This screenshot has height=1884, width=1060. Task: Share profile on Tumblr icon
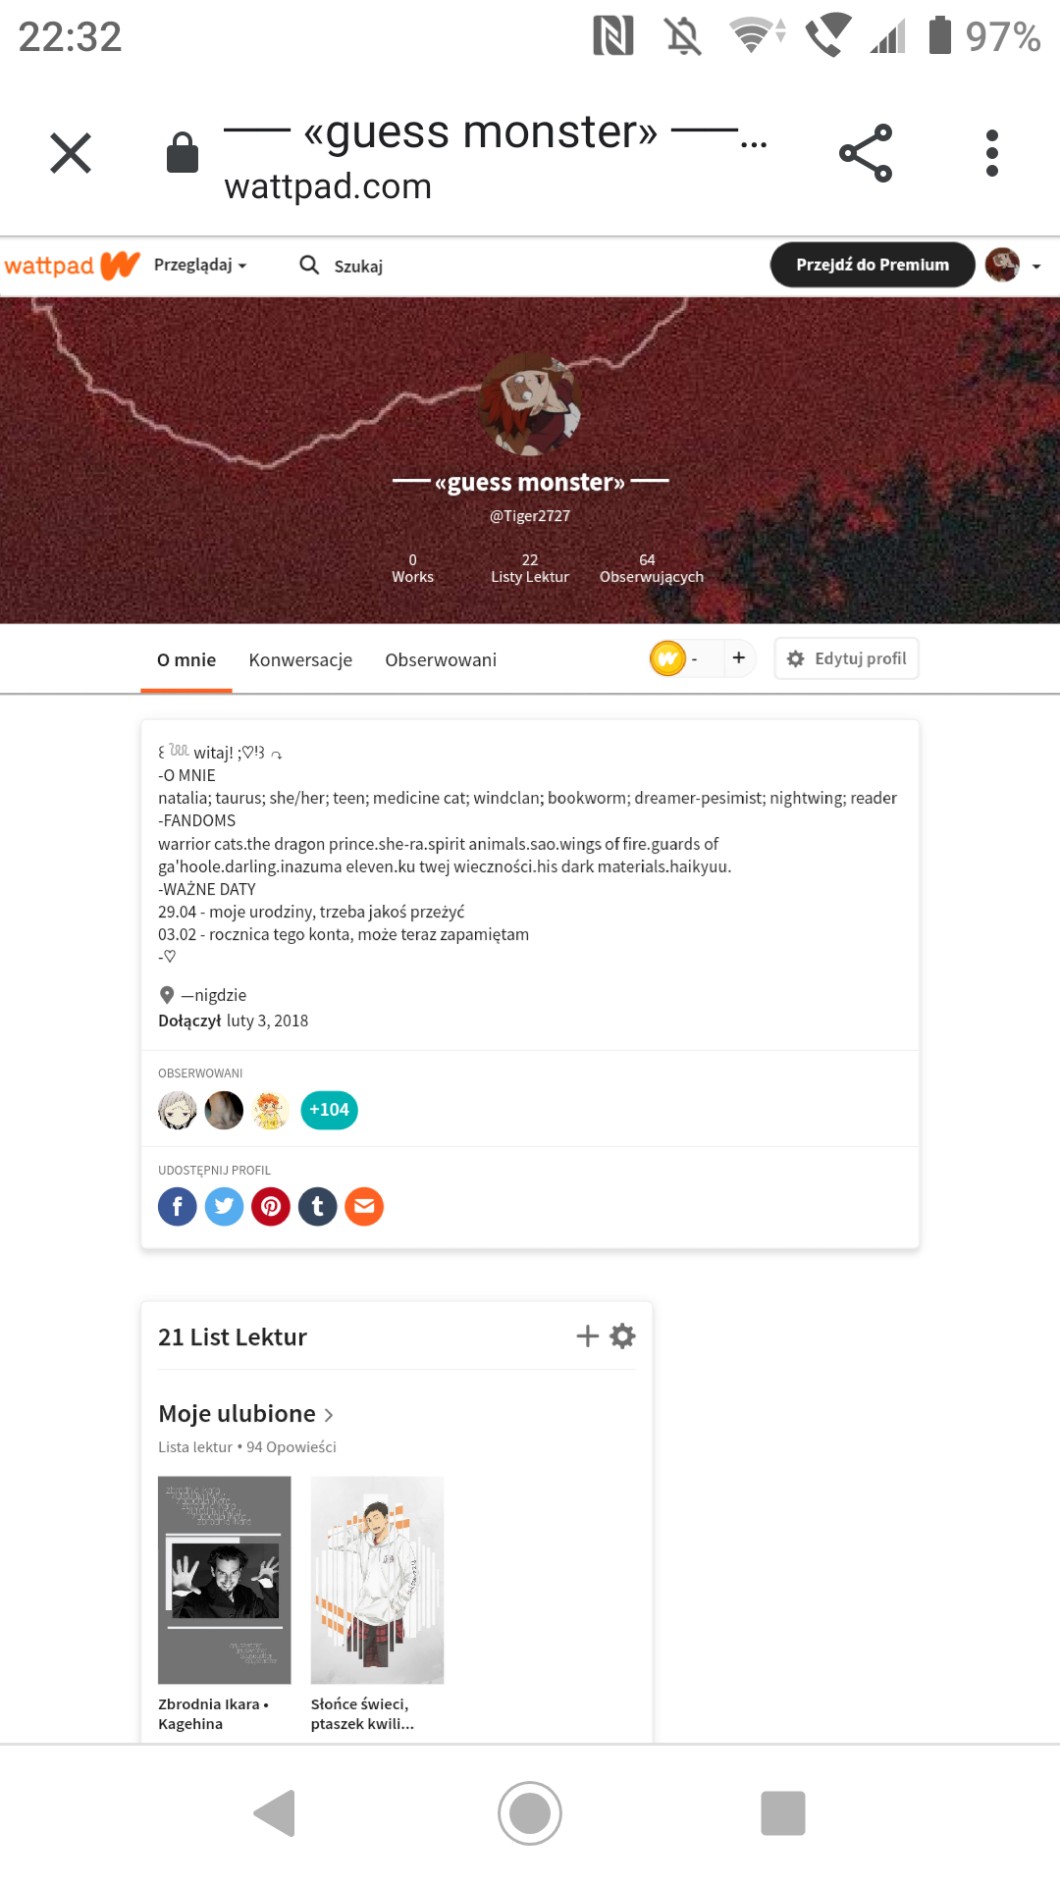point(318,1206)
